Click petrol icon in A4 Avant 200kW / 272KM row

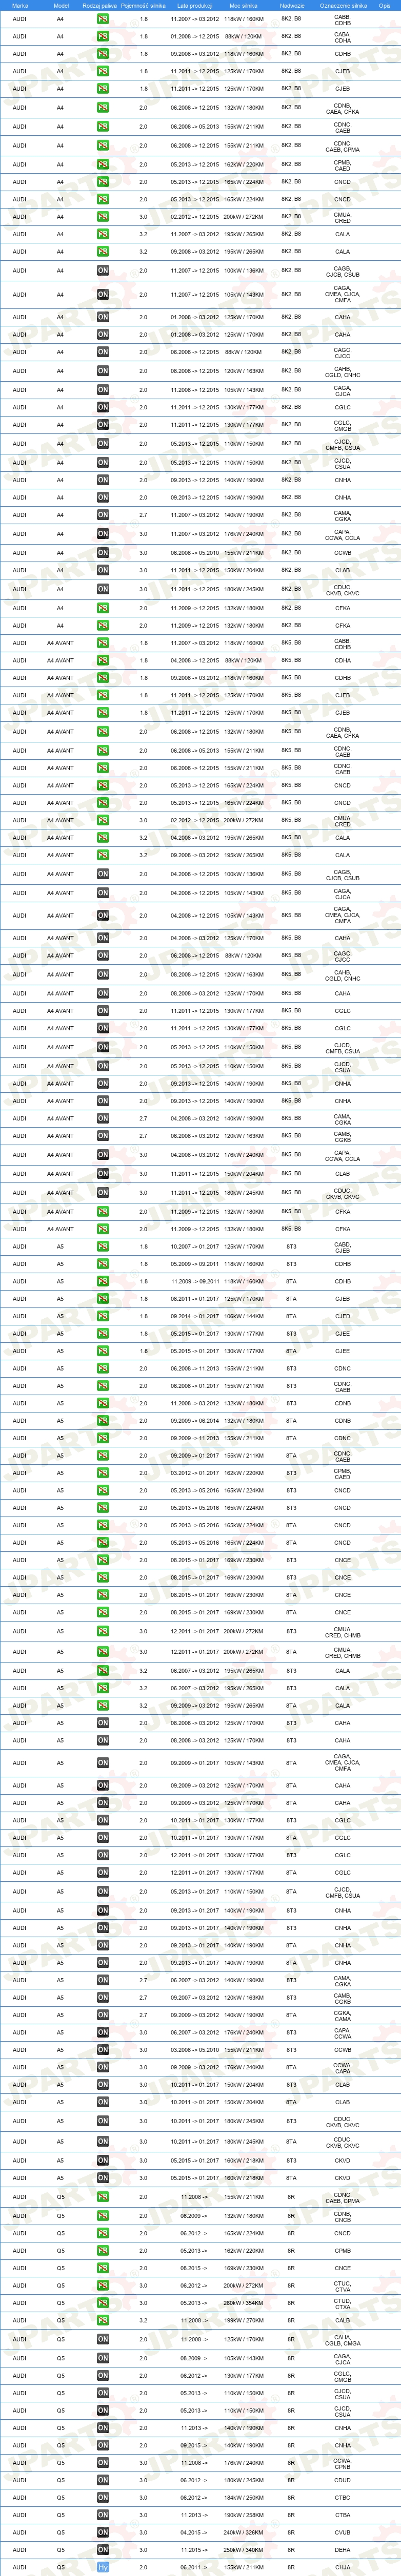click(103, 820)
